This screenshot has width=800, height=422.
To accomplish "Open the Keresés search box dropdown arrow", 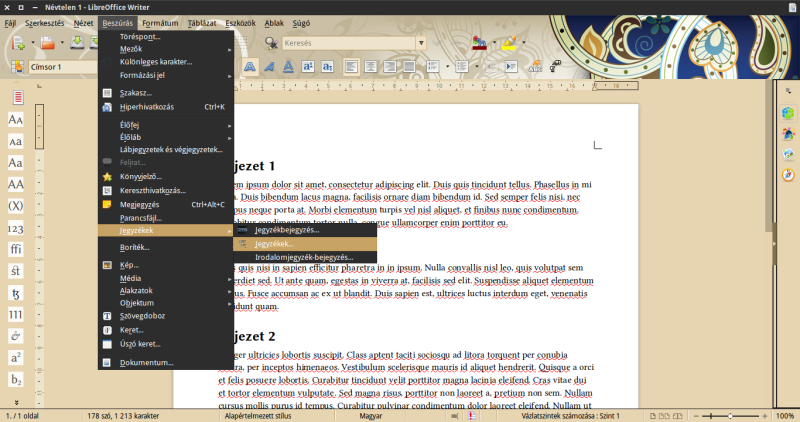I will click(x=421, y=43).
